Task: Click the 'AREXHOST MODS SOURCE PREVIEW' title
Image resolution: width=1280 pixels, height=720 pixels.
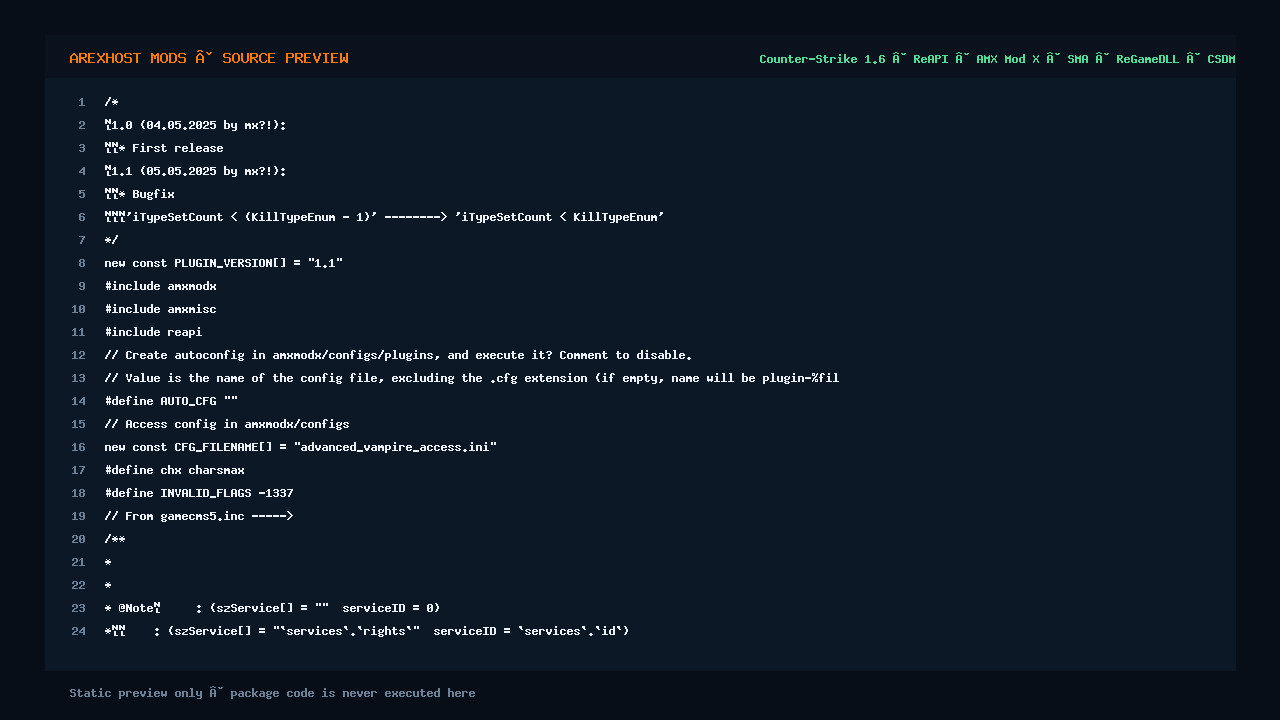Action: point(209,58)
